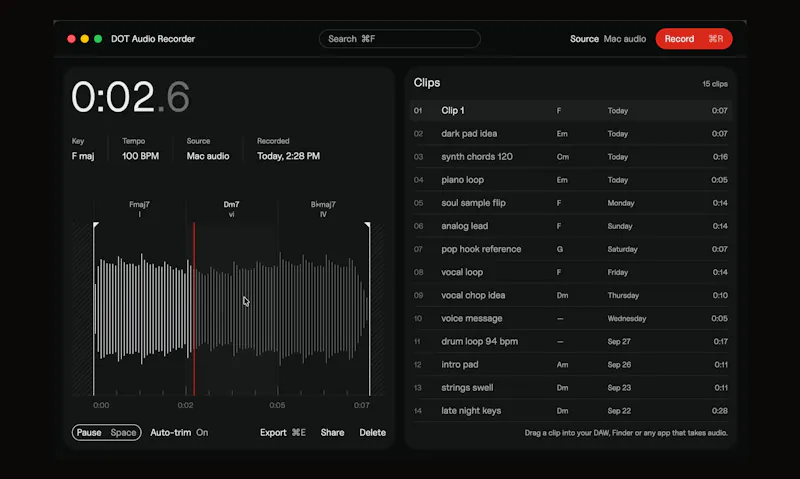This screenshot has width=800, height=479.
Task: Select the Dm7 chord marker
Action: 231,209
